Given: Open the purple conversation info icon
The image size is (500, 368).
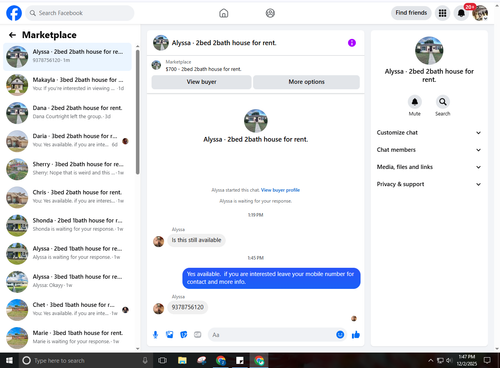Looking at the screenshot, I should click(352, 43).
